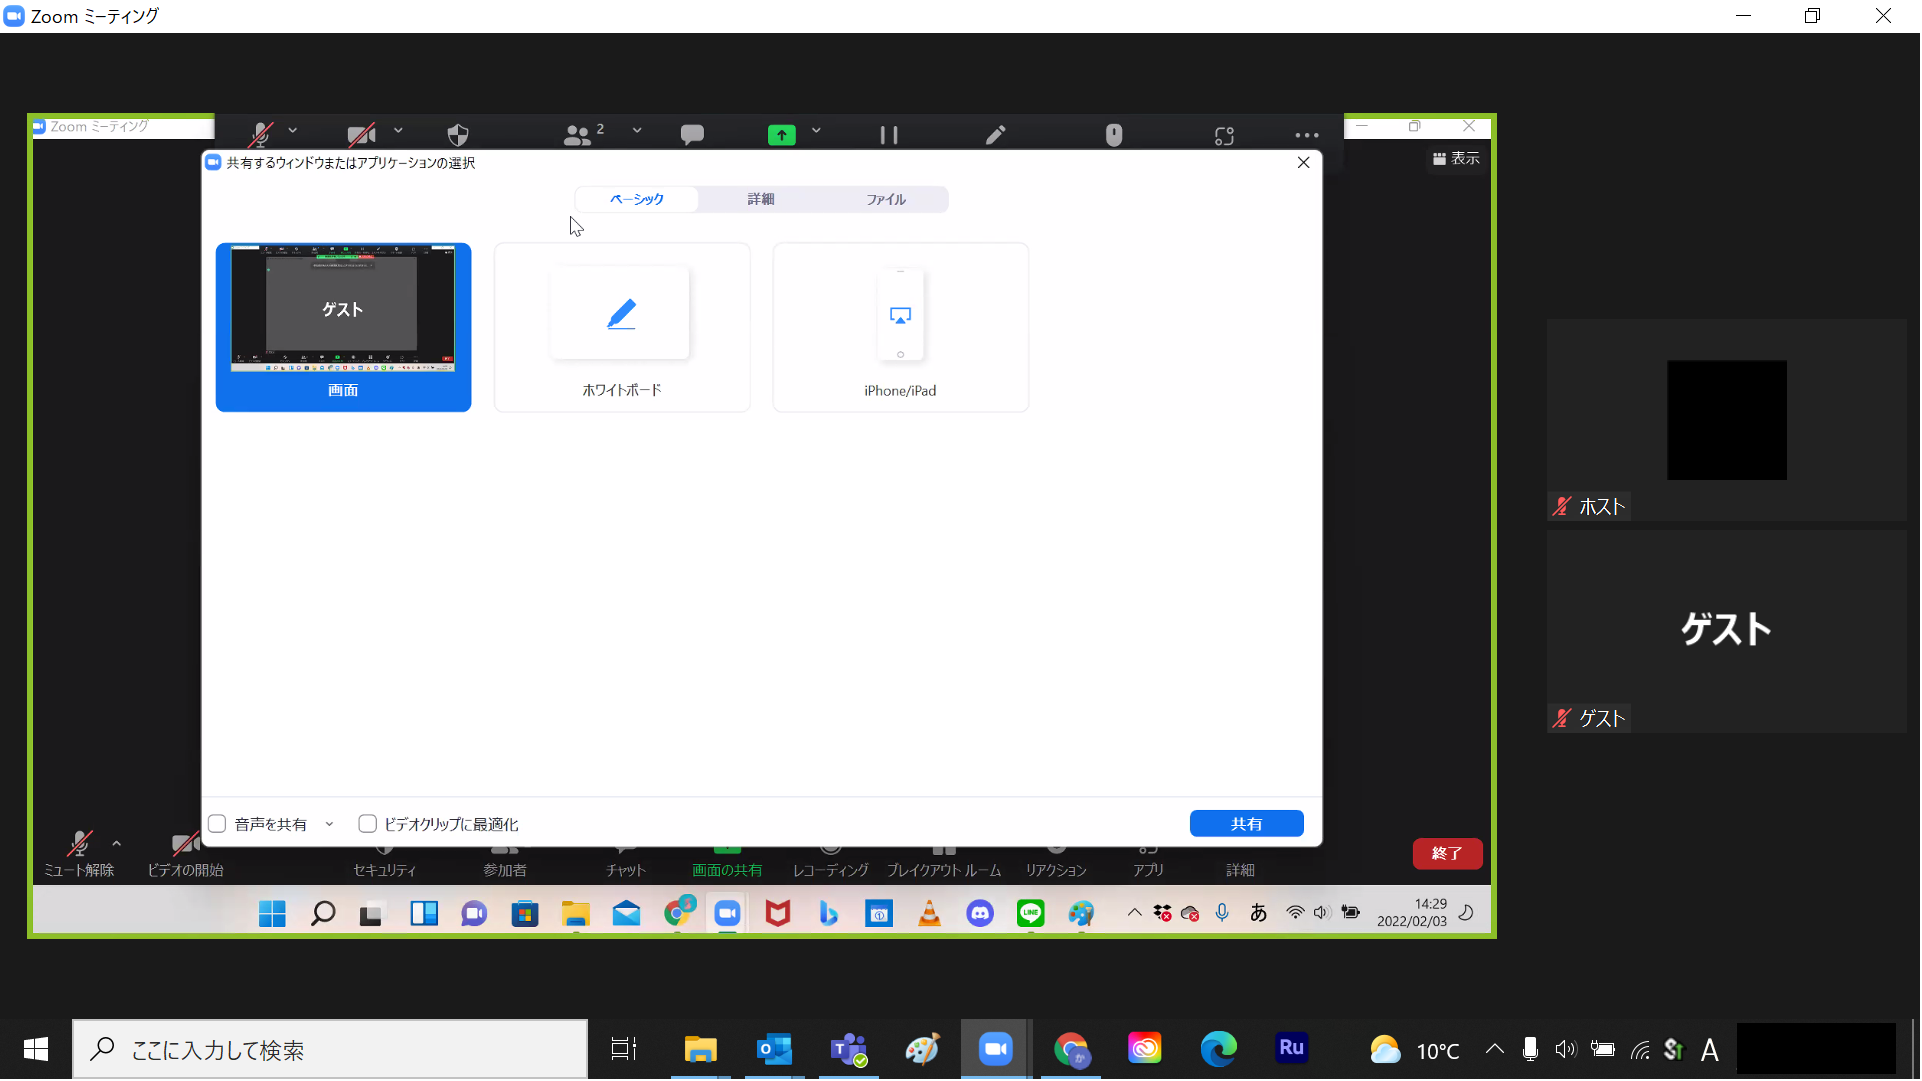Check the ビデオクリップに最適化 checkbox

coord(367,824)
